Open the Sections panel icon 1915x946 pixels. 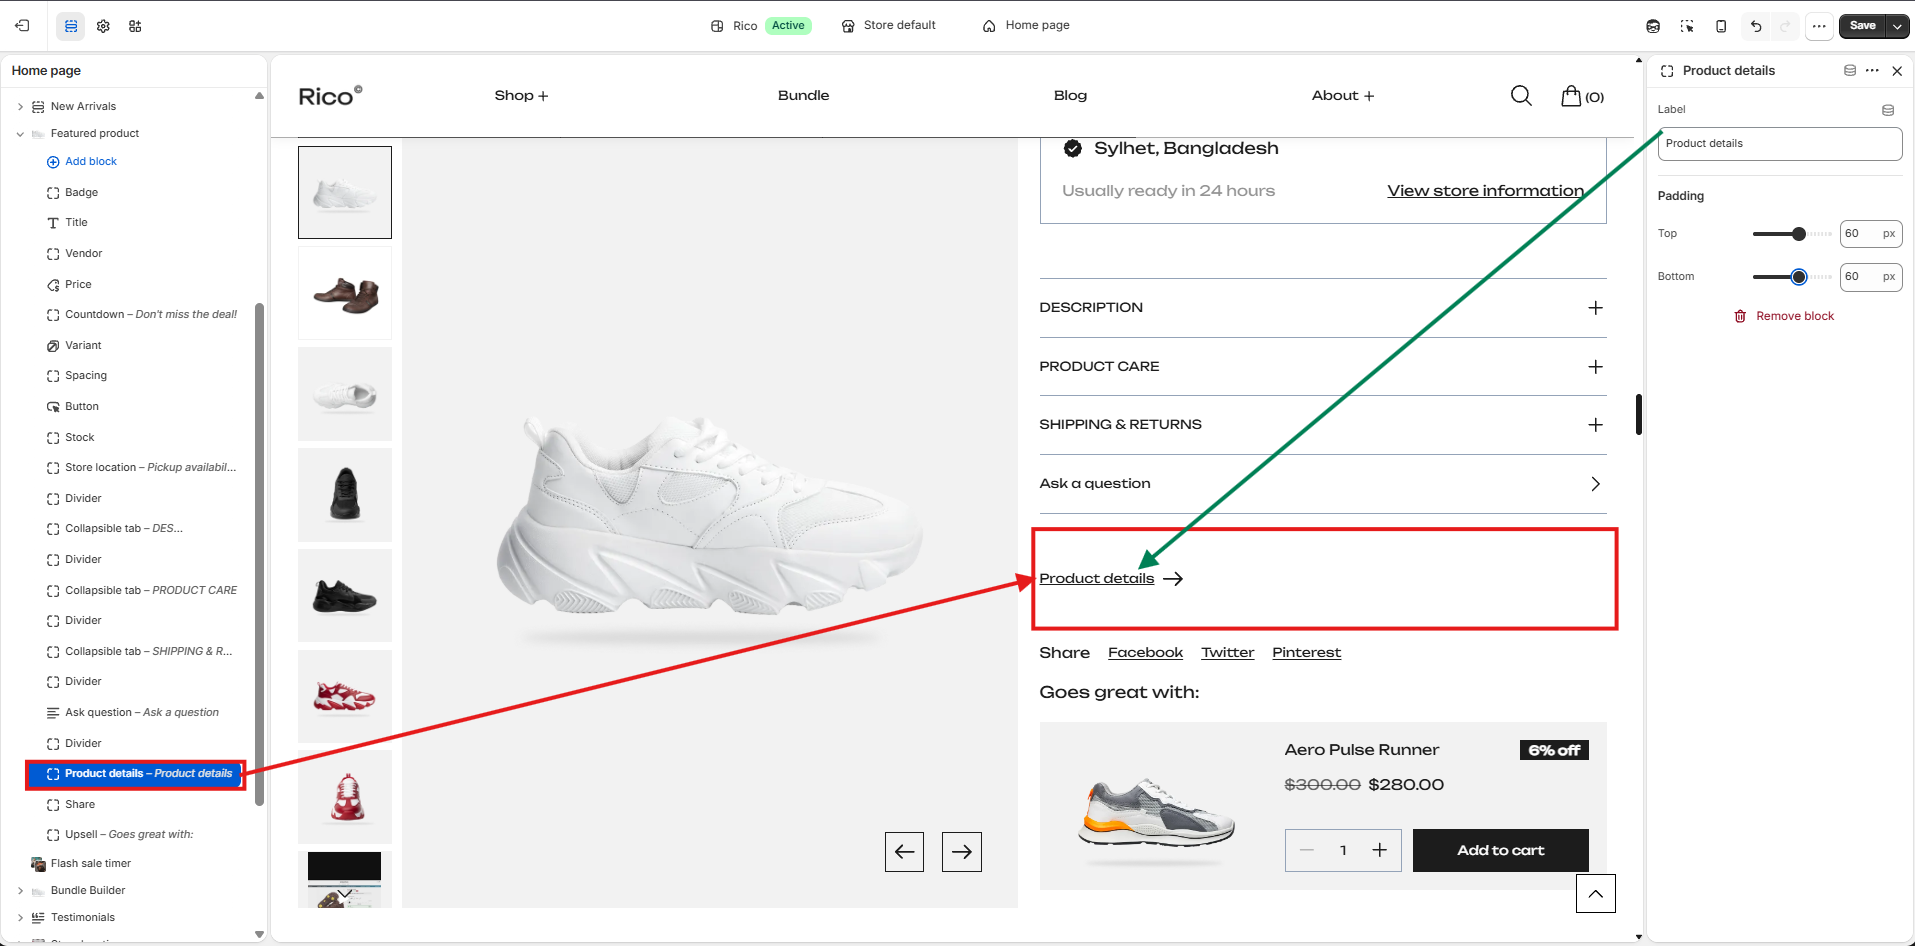71,26
